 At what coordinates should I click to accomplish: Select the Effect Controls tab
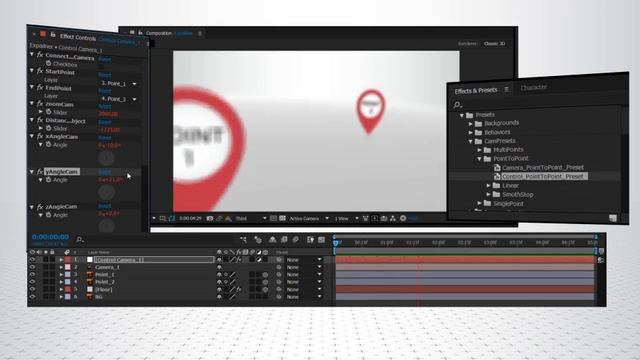point(78,37)
